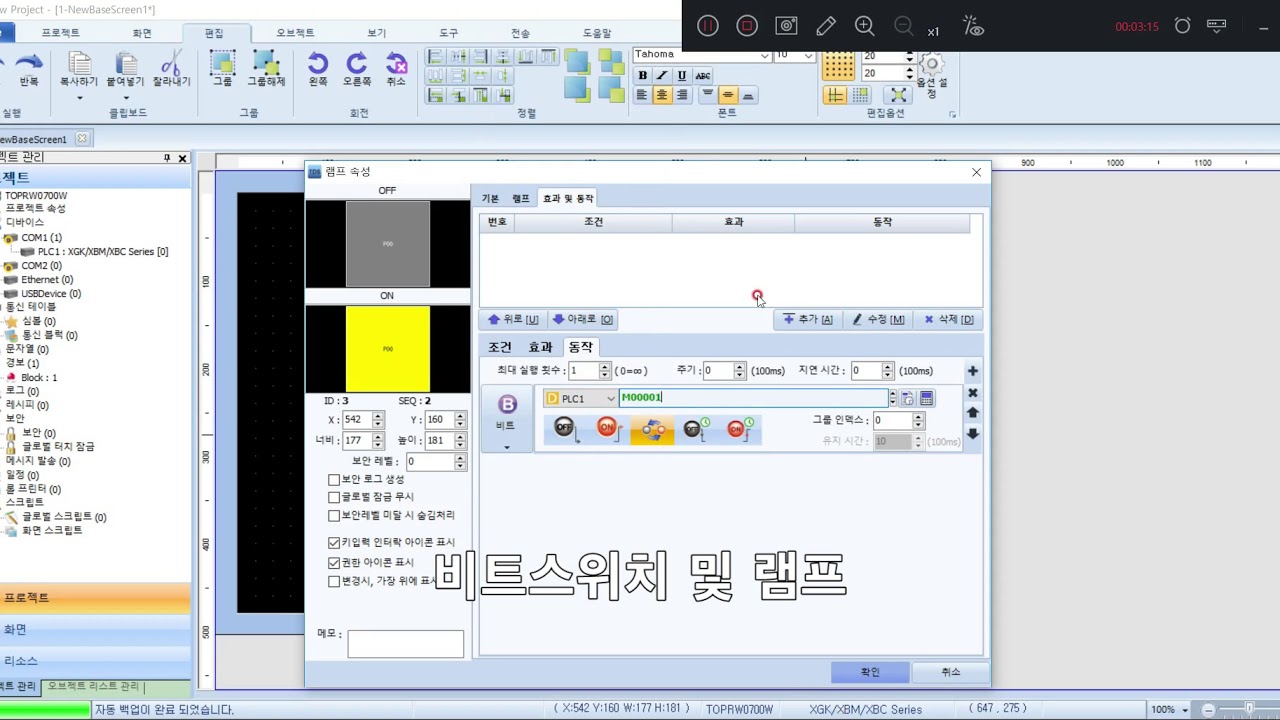Open the 조건 sub-tab
The width and height of the screenshot is (1280, 720).
pyautogui.click(x=500, y=347)
